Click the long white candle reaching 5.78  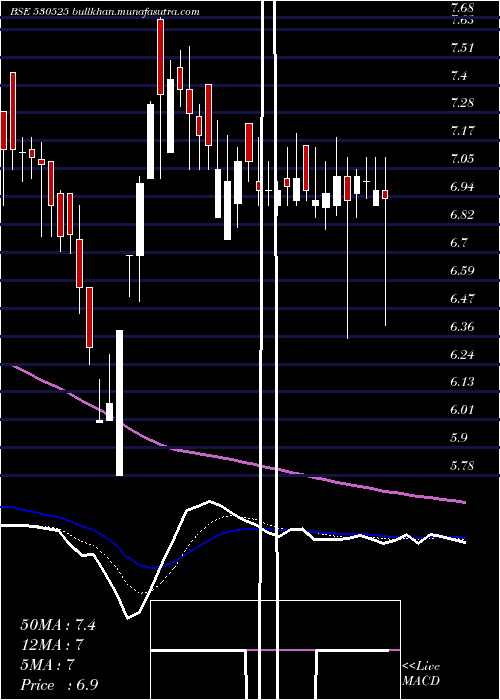point(120,403)
